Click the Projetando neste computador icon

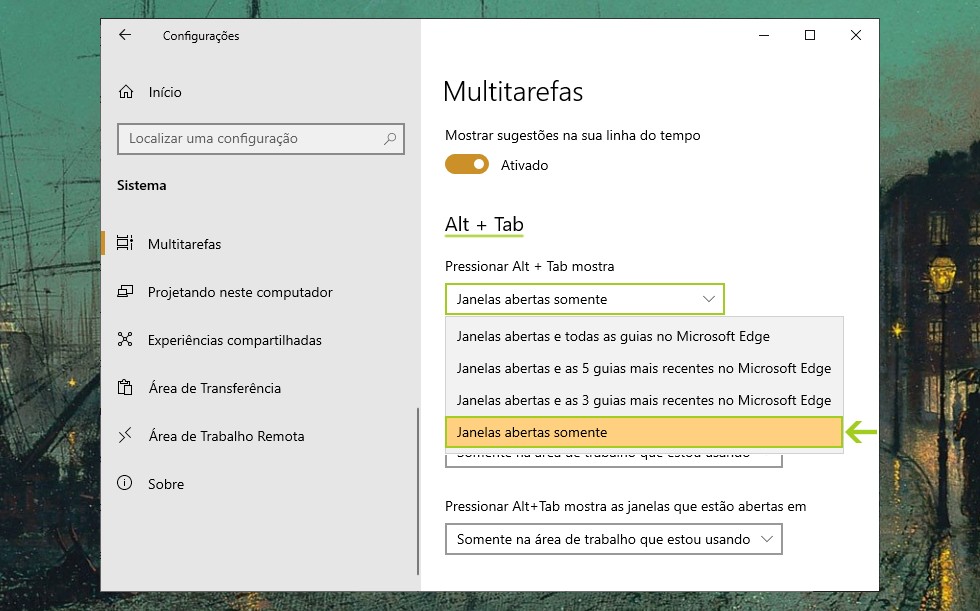(x=125, y=292)
